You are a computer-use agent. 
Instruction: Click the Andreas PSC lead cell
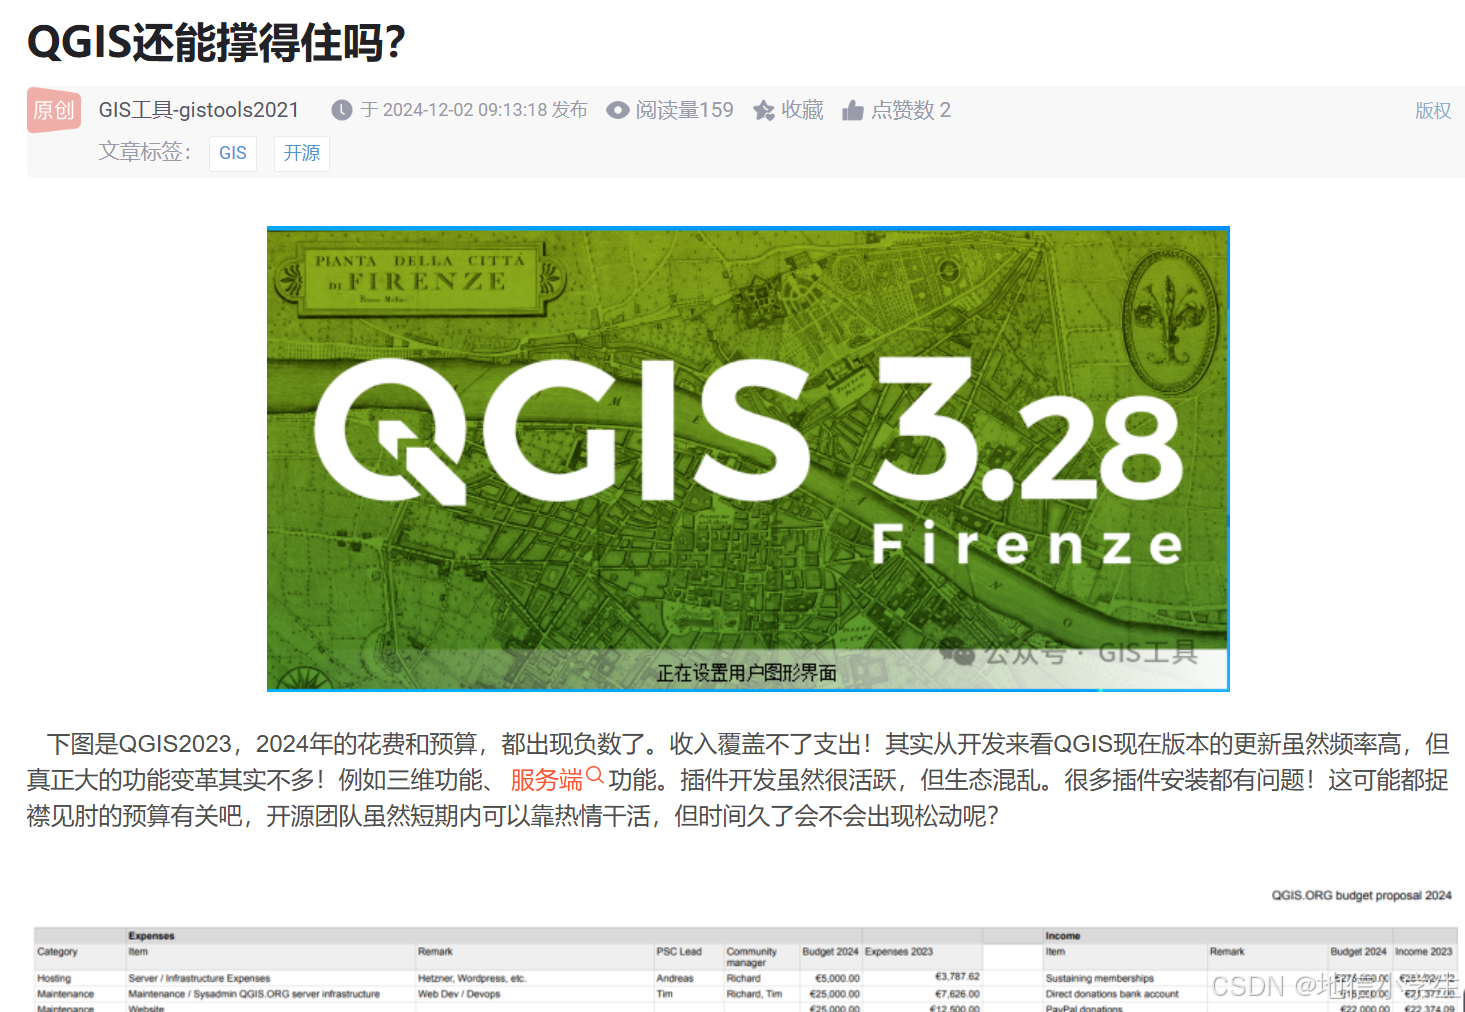(675, 978)
